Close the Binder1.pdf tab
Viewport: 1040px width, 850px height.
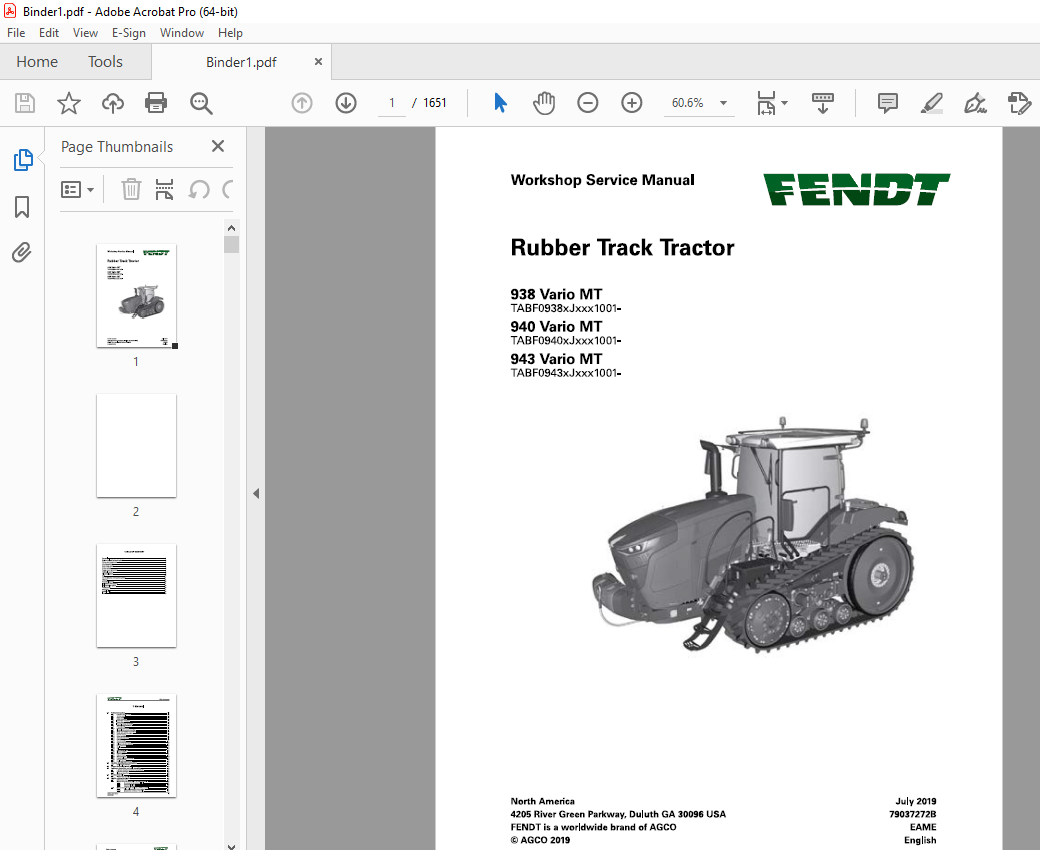tap(318, 61)
